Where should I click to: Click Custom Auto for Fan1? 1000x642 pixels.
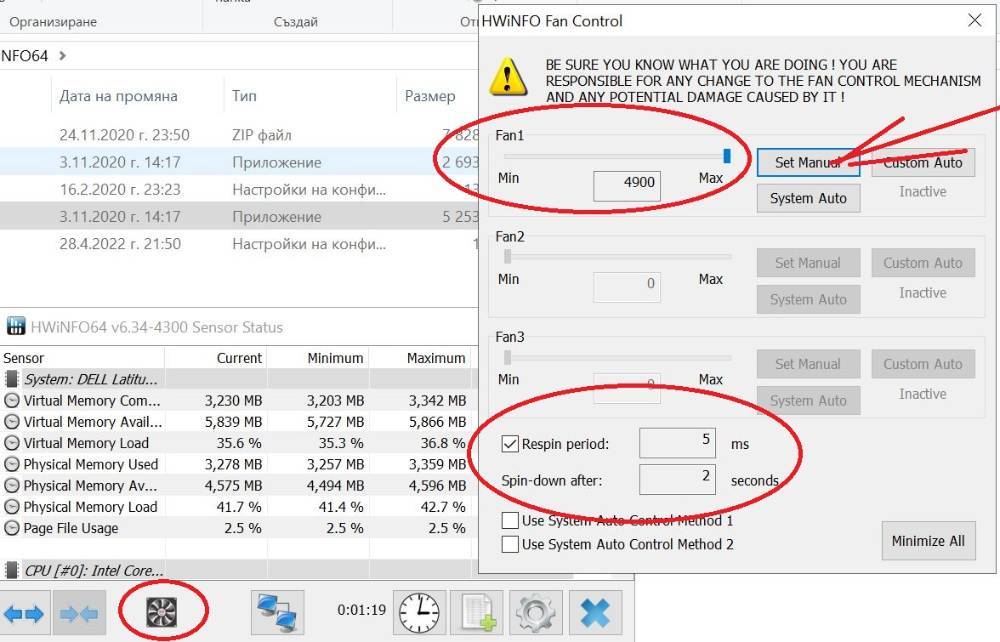pos(923,163)
